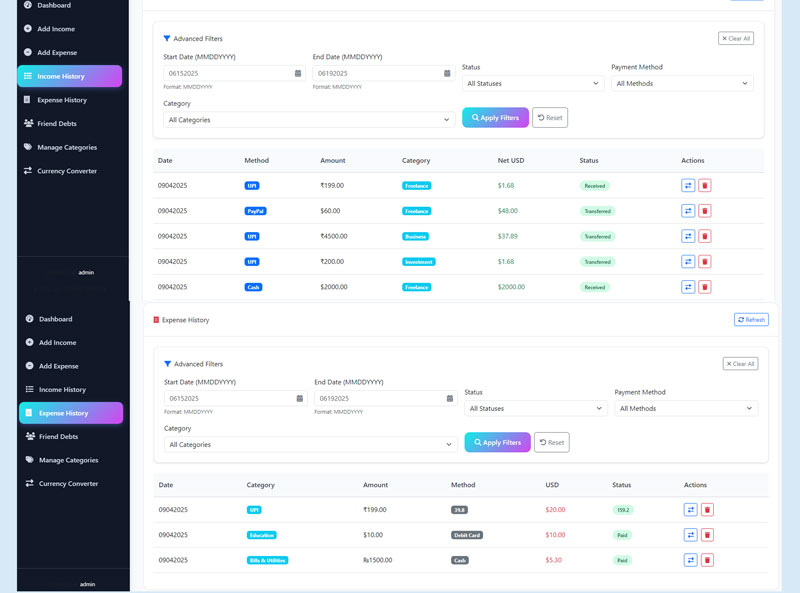Expand Status dropdown in income filters
Screen dimensions: 800x593
(533, 84)
